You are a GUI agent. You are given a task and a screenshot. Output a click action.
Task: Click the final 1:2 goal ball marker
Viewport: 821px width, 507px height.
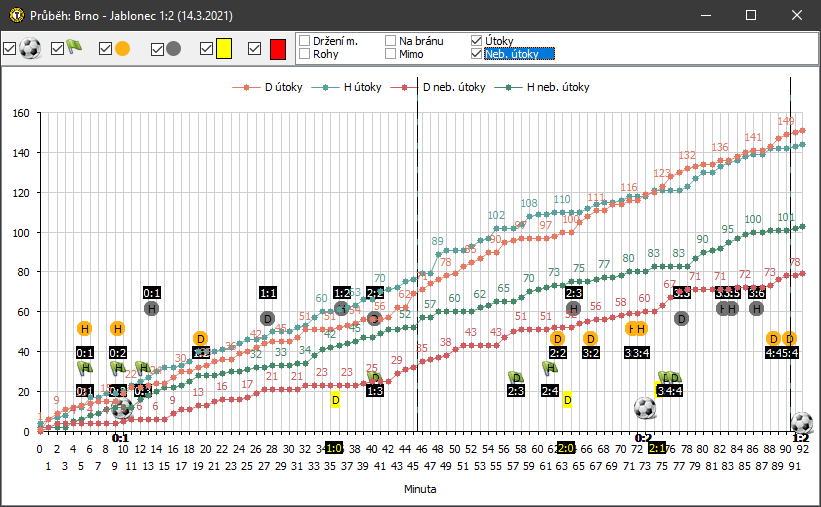pyautogui.click(x=802, y=422)
